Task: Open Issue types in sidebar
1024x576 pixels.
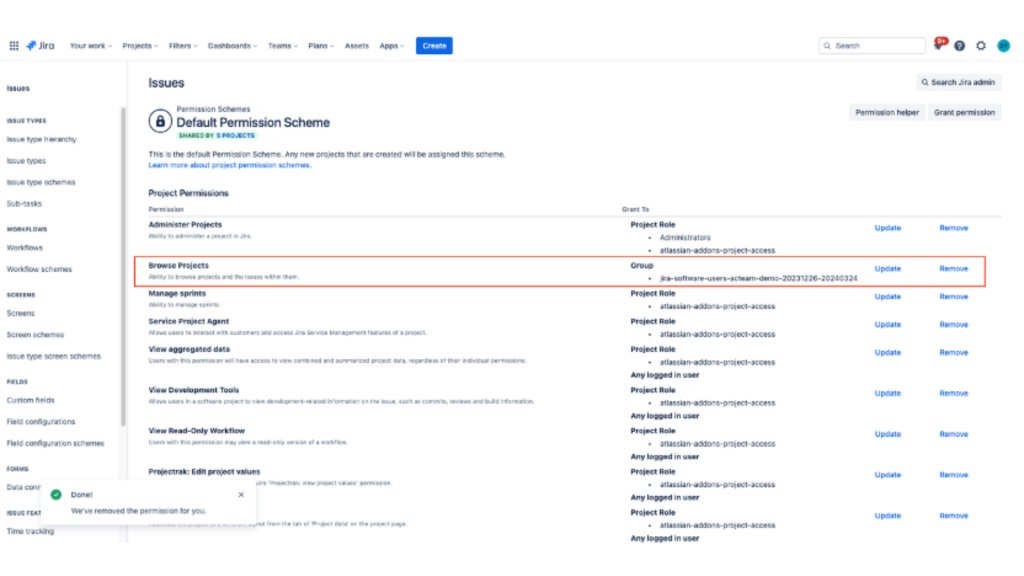Action: point(26,161)
